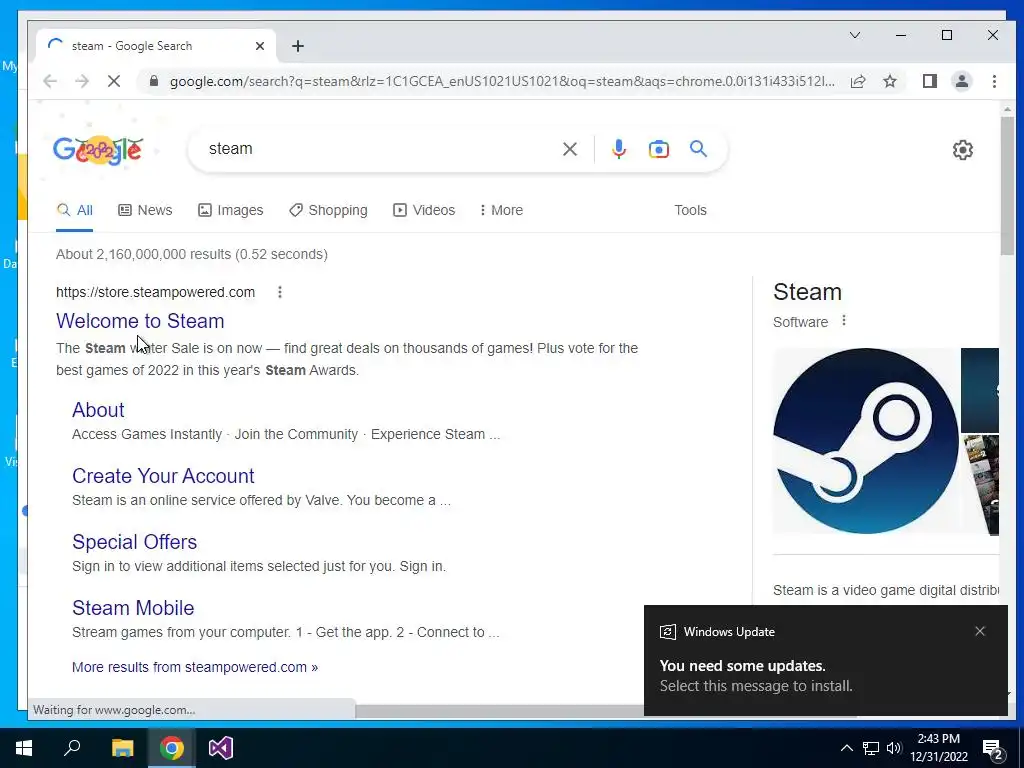Click the Chrome address bar URL

click(x=502, y=82)
